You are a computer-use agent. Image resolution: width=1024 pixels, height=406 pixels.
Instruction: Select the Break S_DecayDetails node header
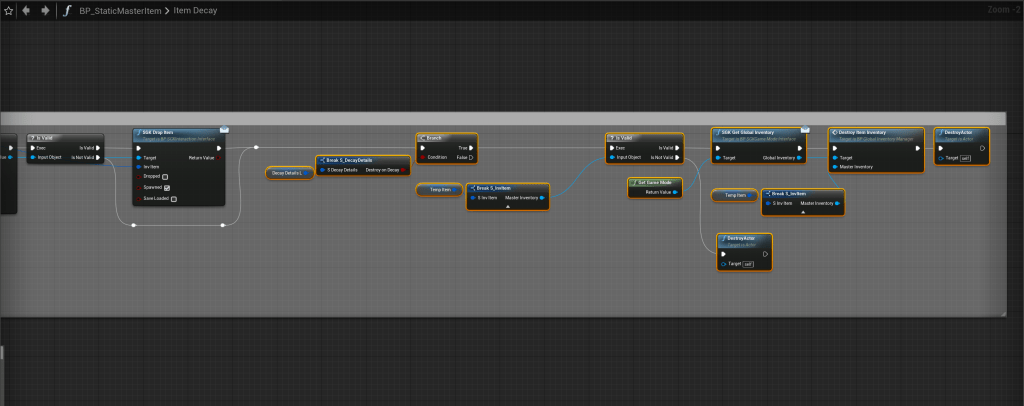pos(363,160)
